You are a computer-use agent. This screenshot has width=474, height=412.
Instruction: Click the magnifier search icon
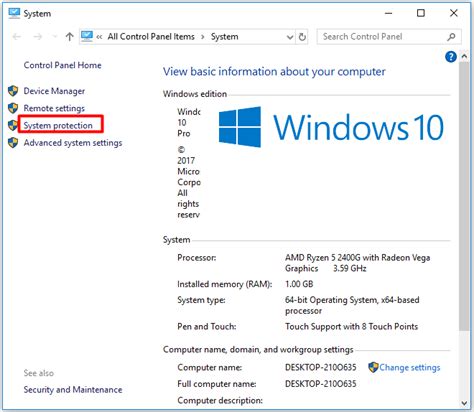pyautogui.click(x=451, y=37)
